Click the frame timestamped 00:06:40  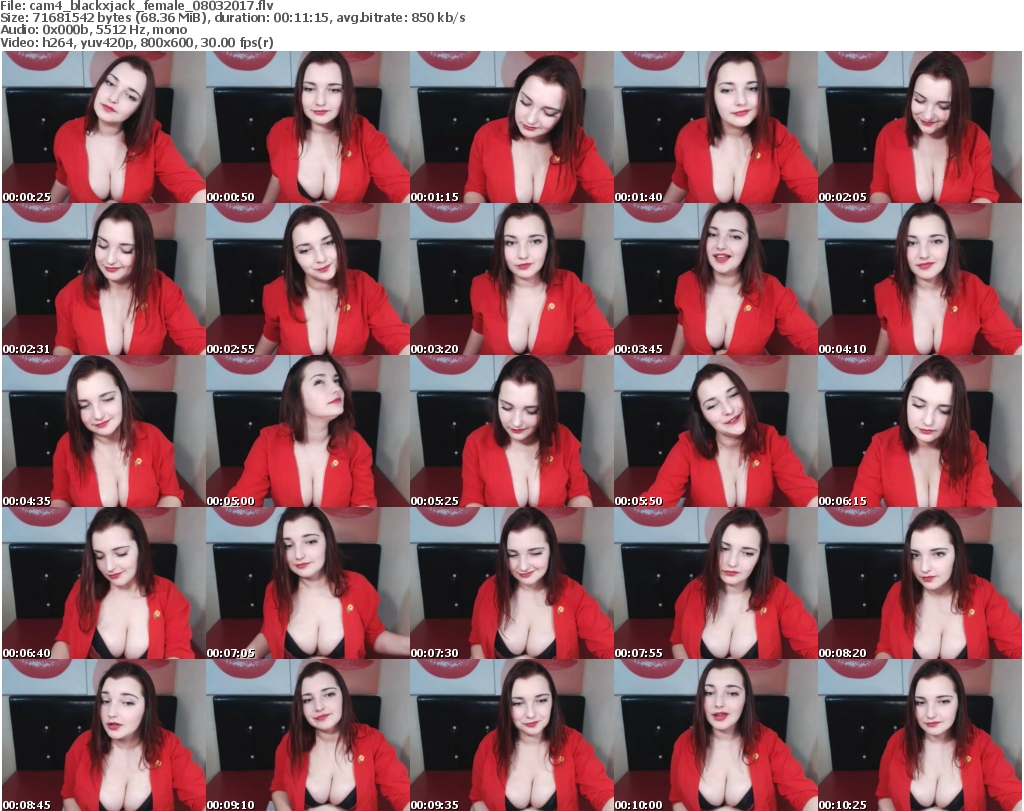[104, 584]
